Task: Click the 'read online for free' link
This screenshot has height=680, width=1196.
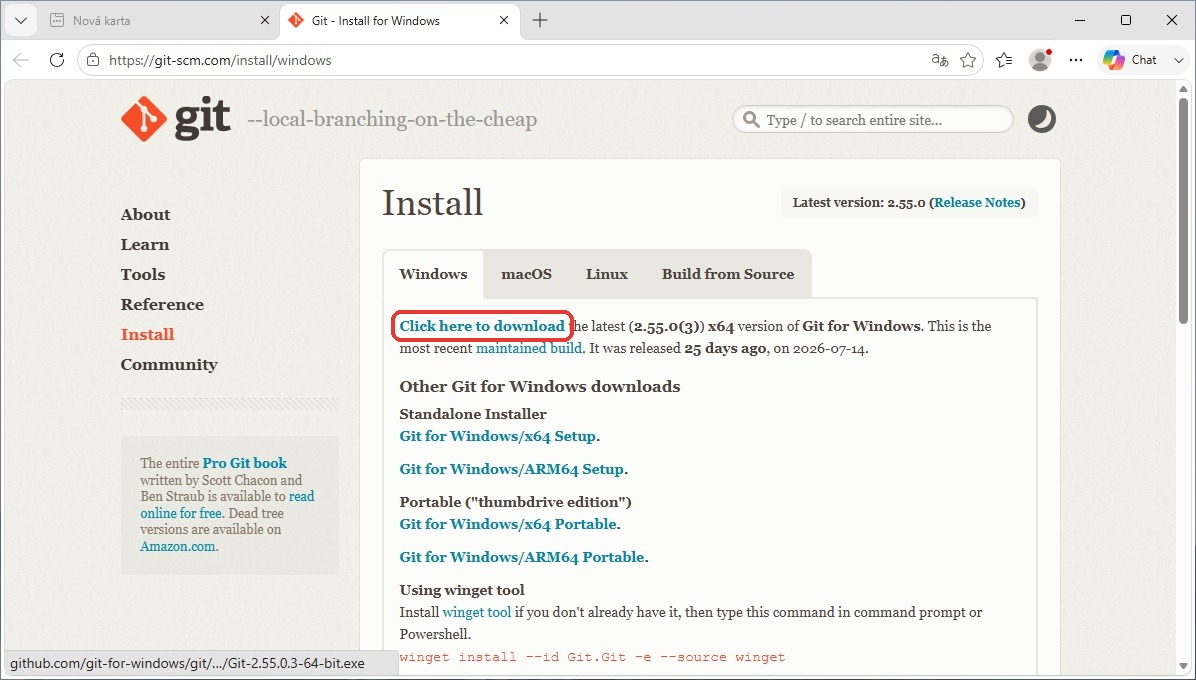Action: [227, 505]
